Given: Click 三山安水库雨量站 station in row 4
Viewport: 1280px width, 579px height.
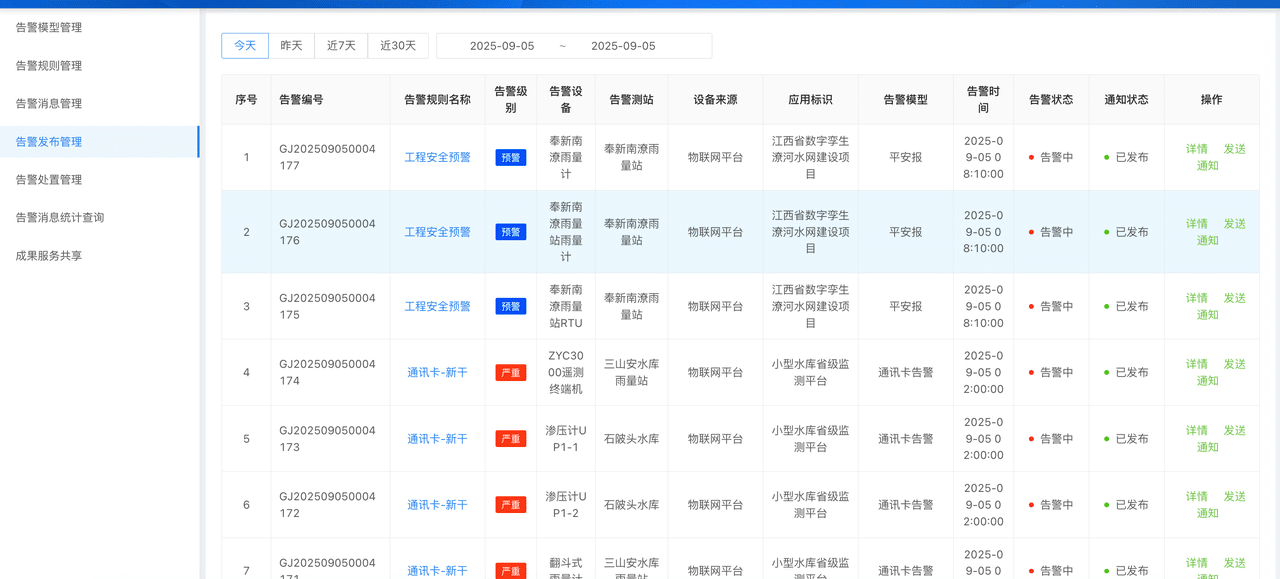Looking at the screenshot, I should pos(631,372).
